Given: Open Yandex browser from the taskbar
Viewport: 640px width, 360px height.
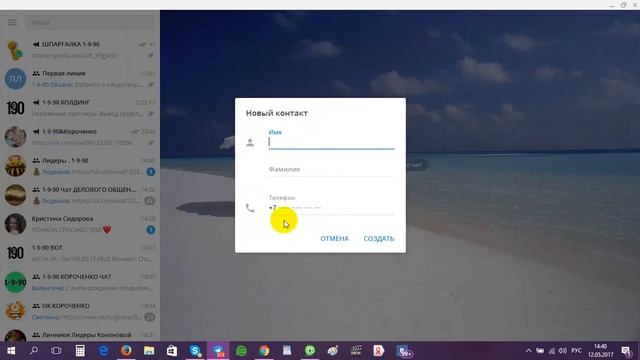Looking at the screenshot, I should 378,351.
